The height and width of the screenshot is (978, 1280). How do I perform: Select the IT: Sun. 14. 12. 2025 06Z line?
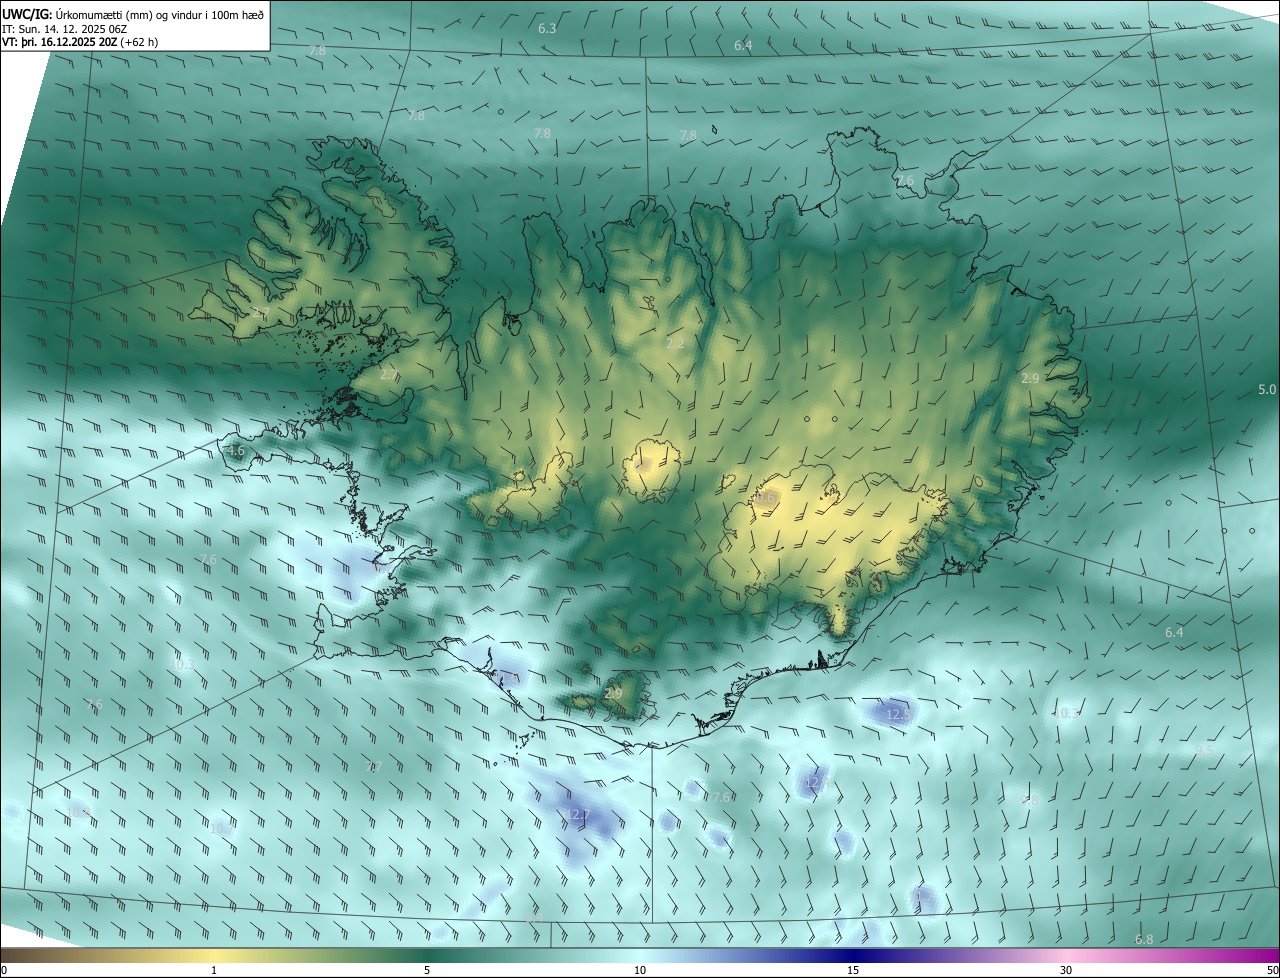click(x=65, y=28)
